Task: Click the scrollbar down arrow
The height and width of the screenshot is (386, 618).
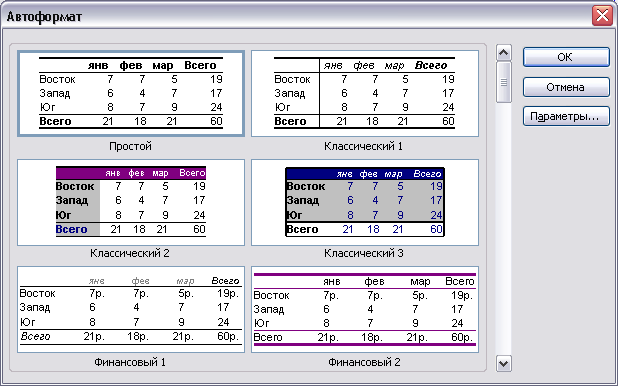Action: pyautogui.click(x=504, y=363)
